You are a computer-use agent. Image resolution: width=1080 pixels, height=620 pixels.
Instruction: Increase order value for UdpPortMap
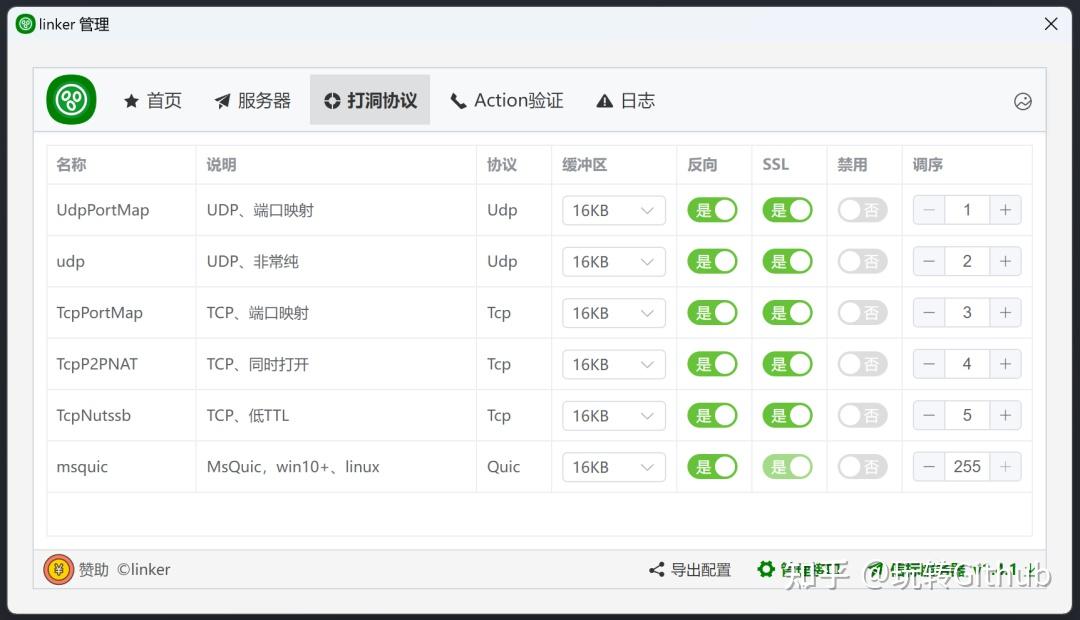pyautogui.click(x=1005, y=210)
